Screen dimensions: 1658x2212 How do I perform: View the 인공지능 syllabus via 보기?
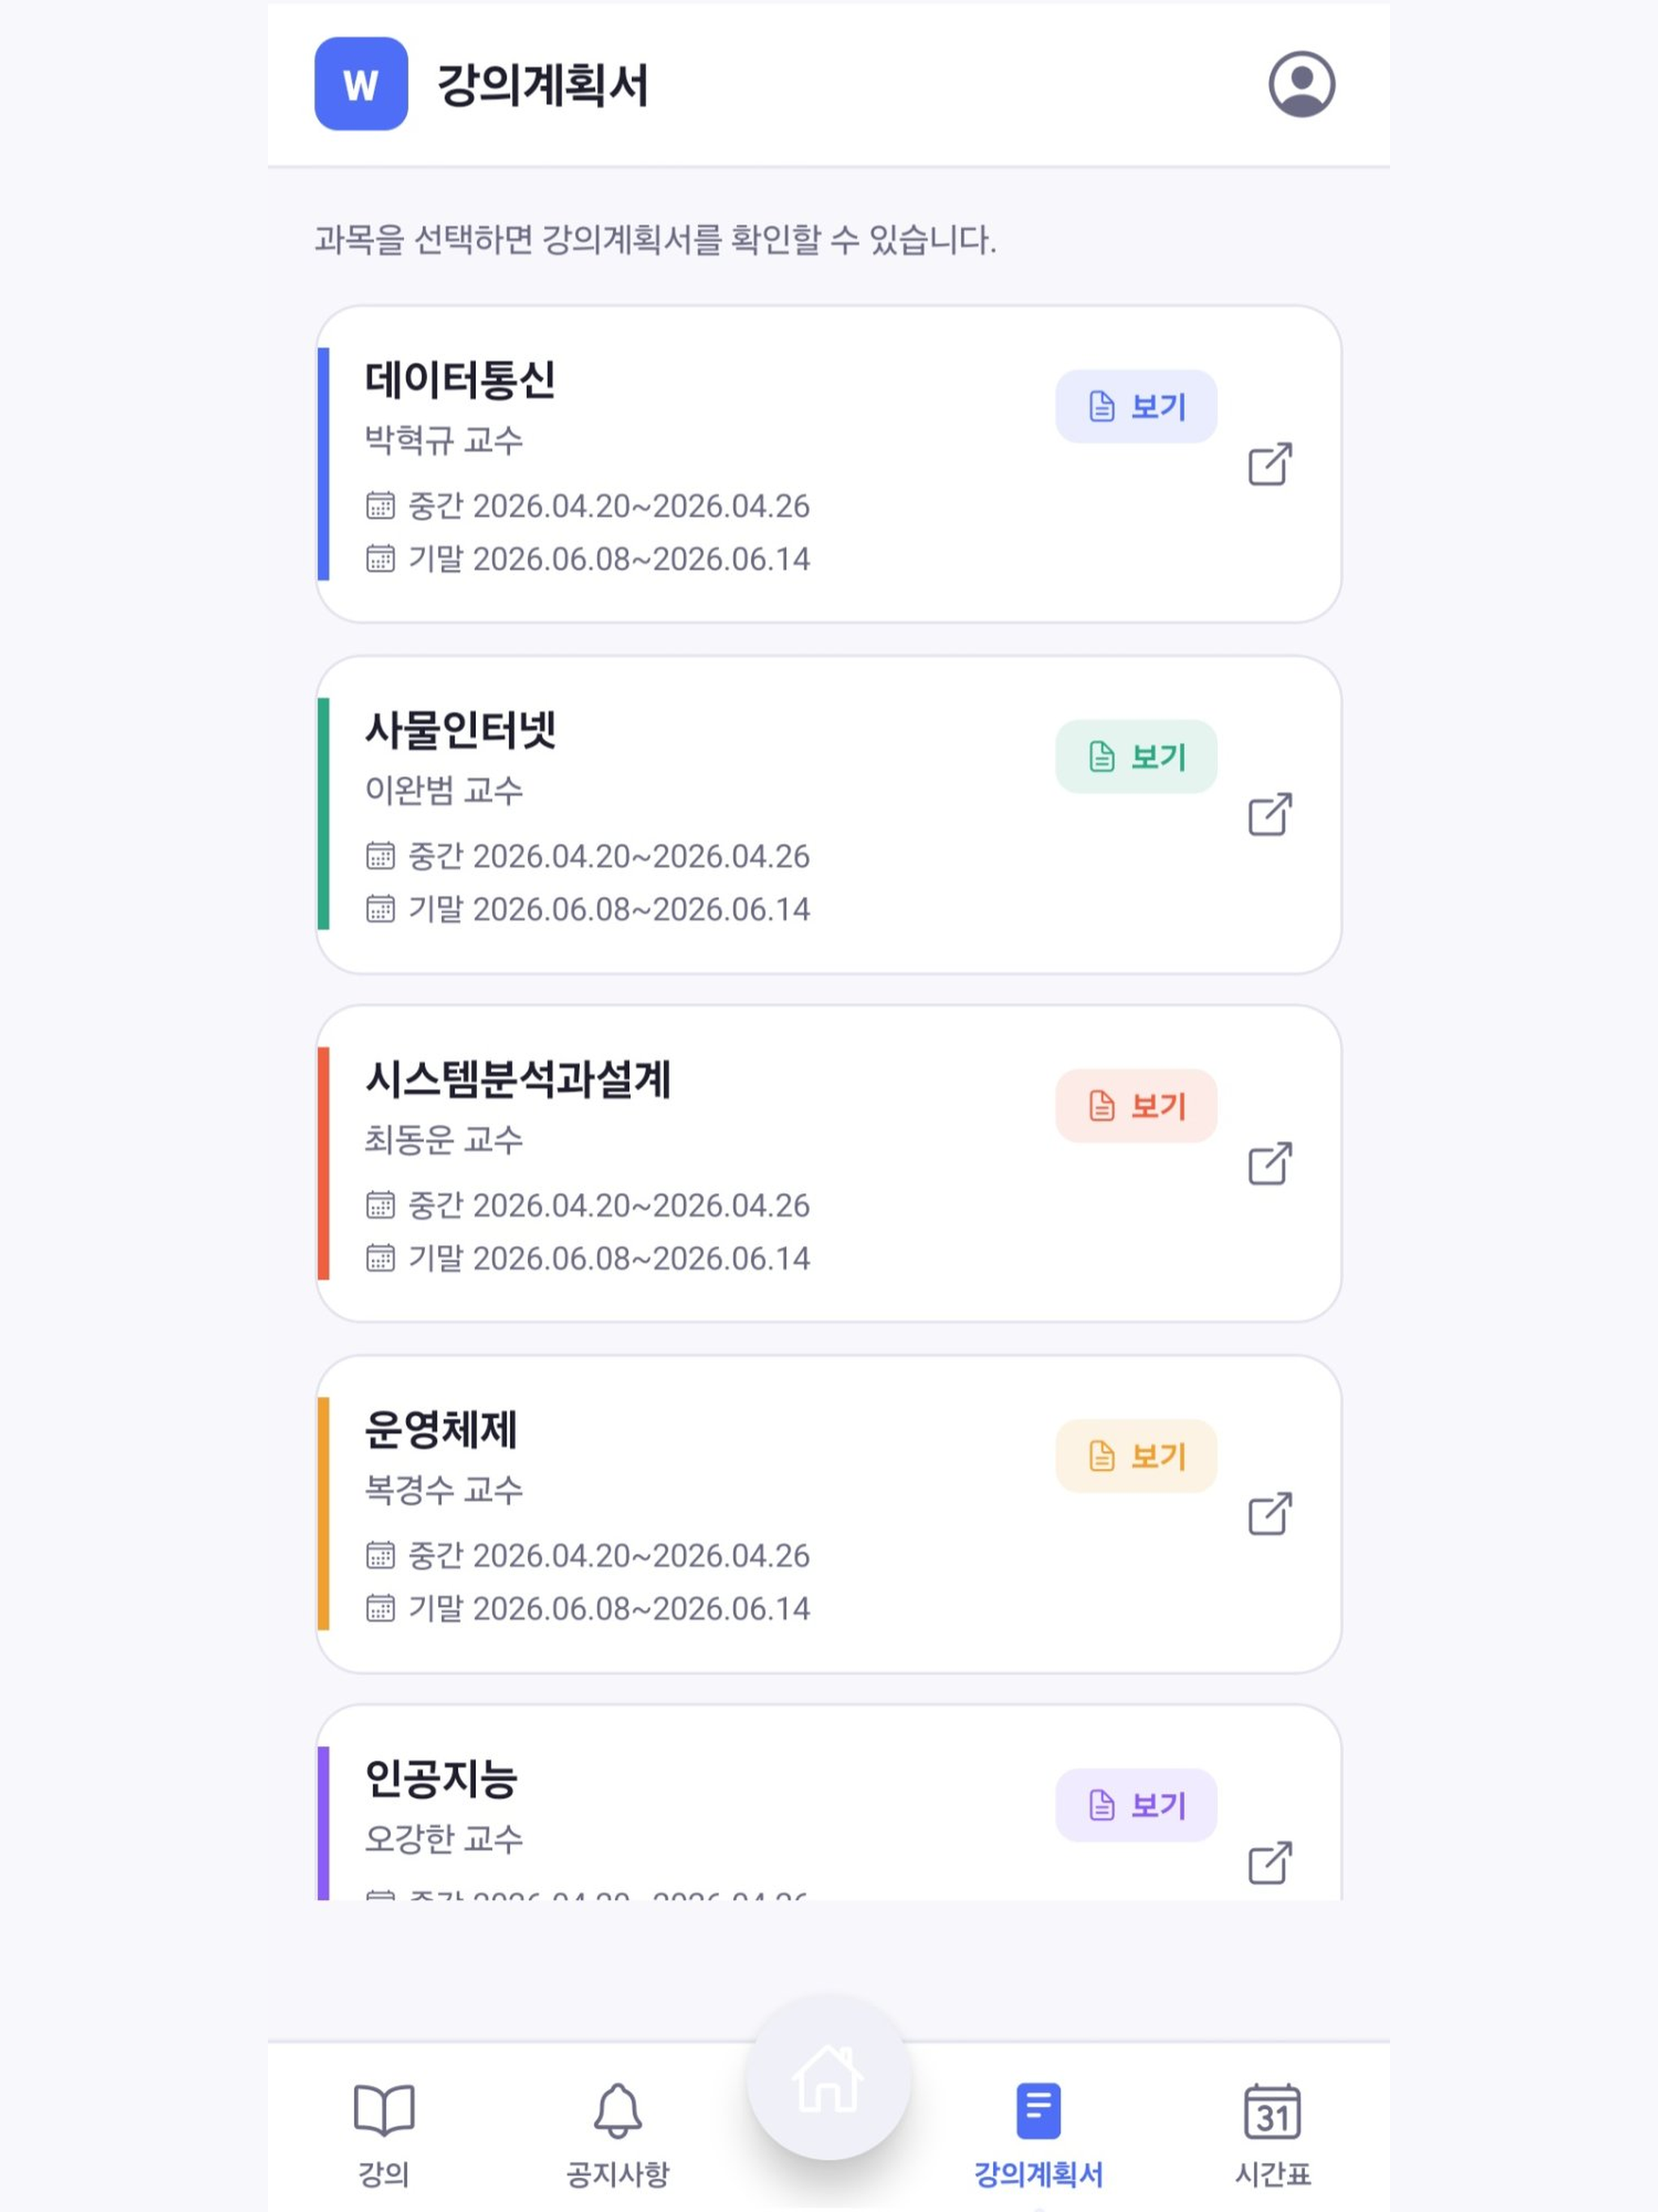pos(1136,1805)
